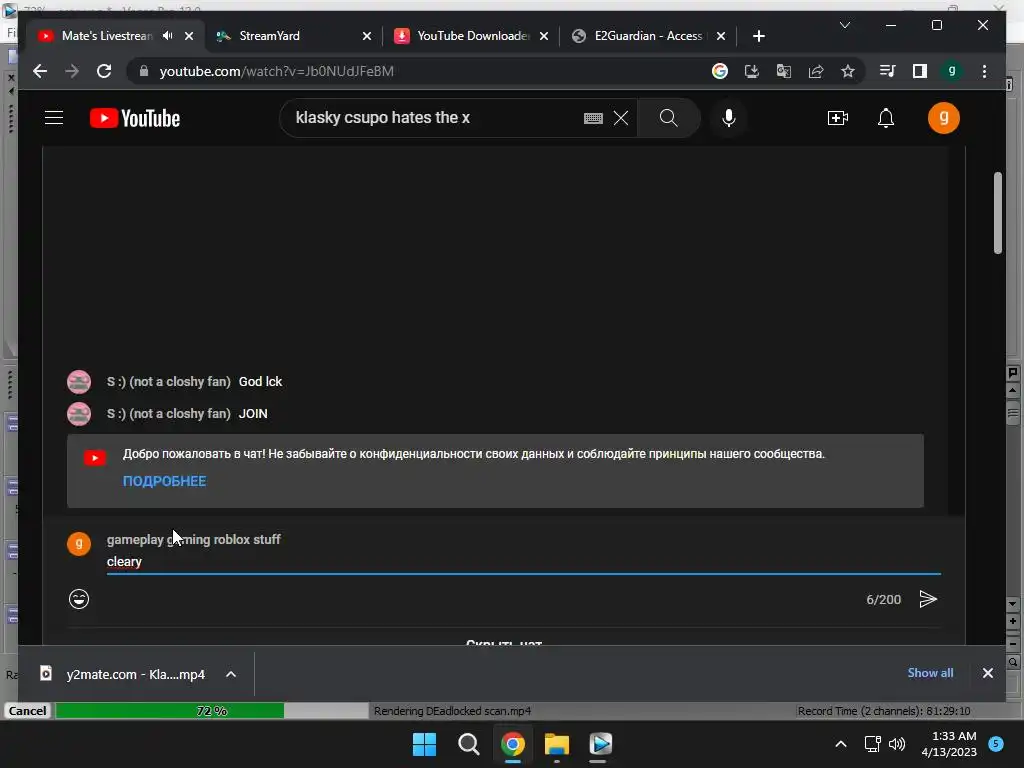Translate this page icon
The width and height of the screenshot is (1024, 768).
784,71
